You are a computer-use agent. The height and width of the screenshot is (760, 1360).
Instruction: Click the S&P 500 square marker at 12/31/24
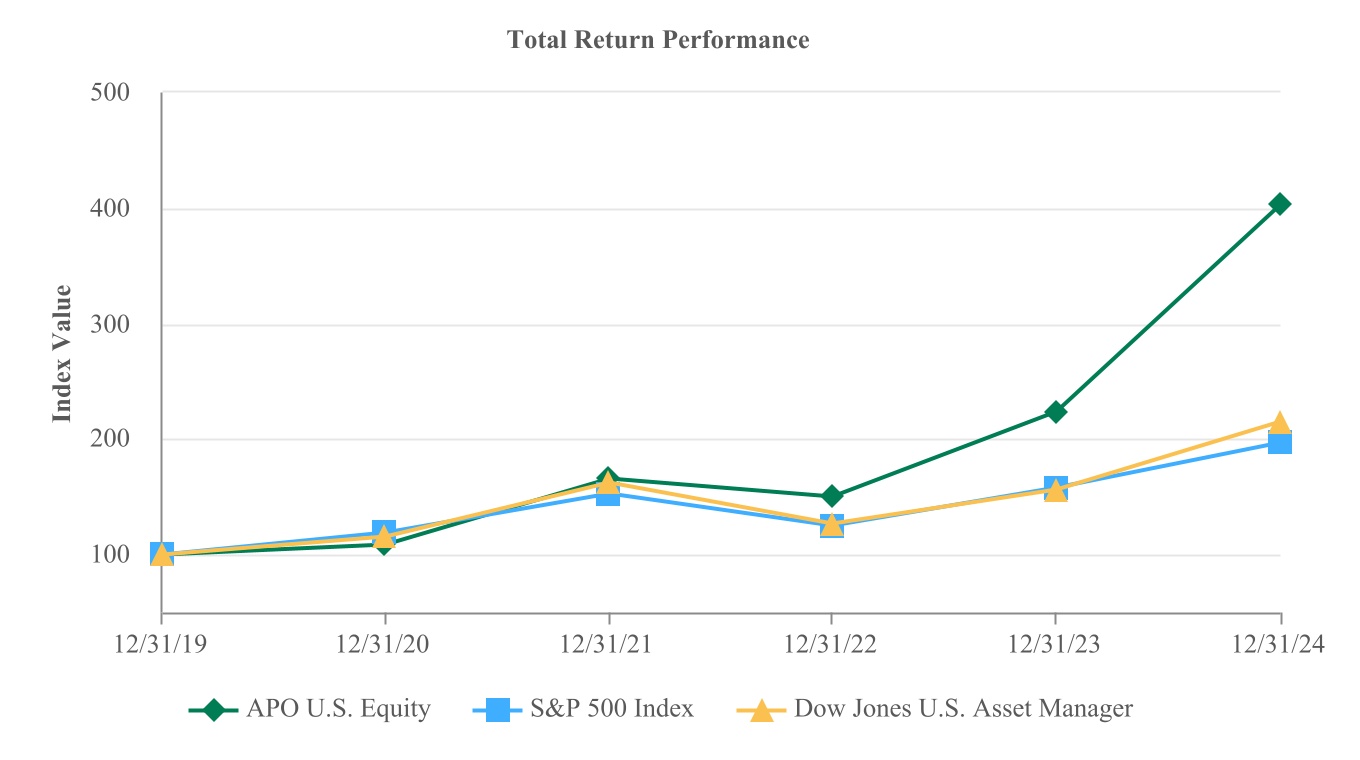point(1280,442)
